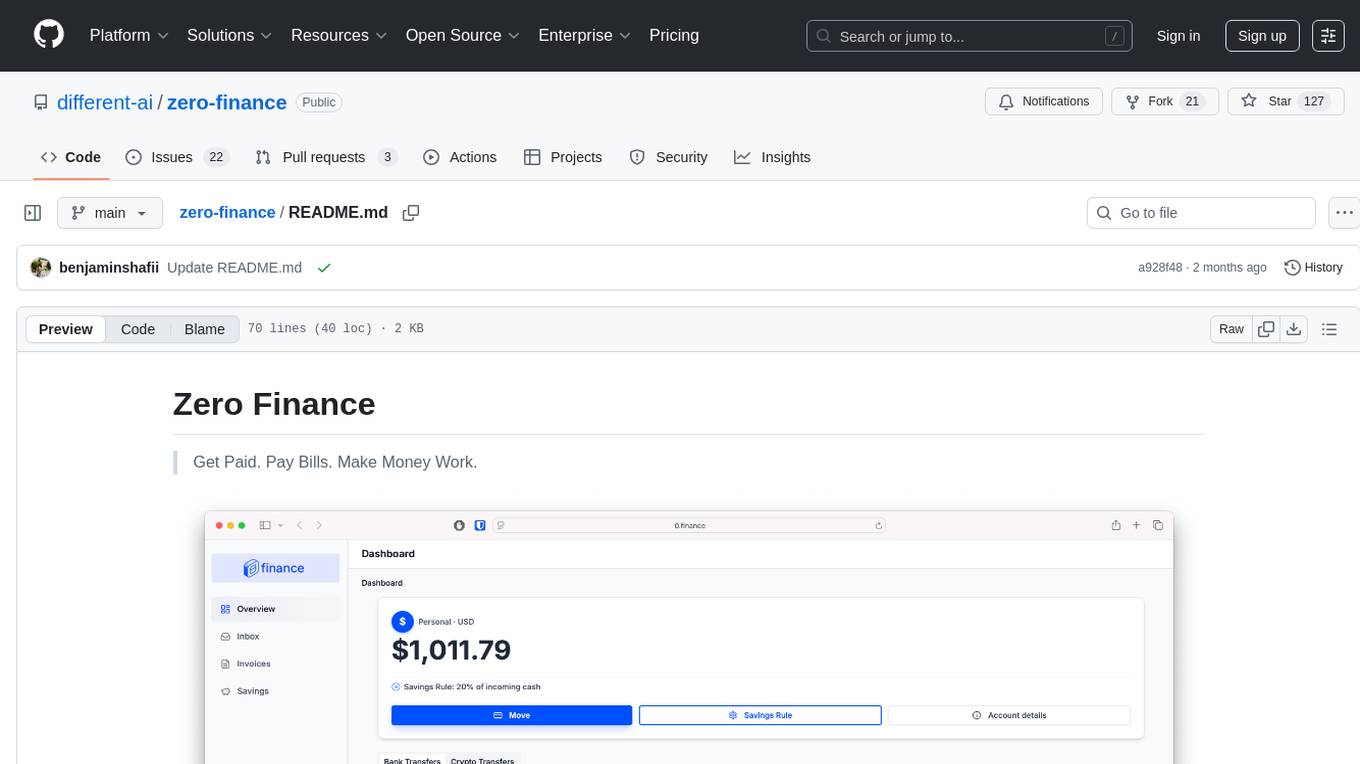The width and height of the screenshot is (1360, 764).
Task: Switch to the Code tab
Action: (71, 157)
